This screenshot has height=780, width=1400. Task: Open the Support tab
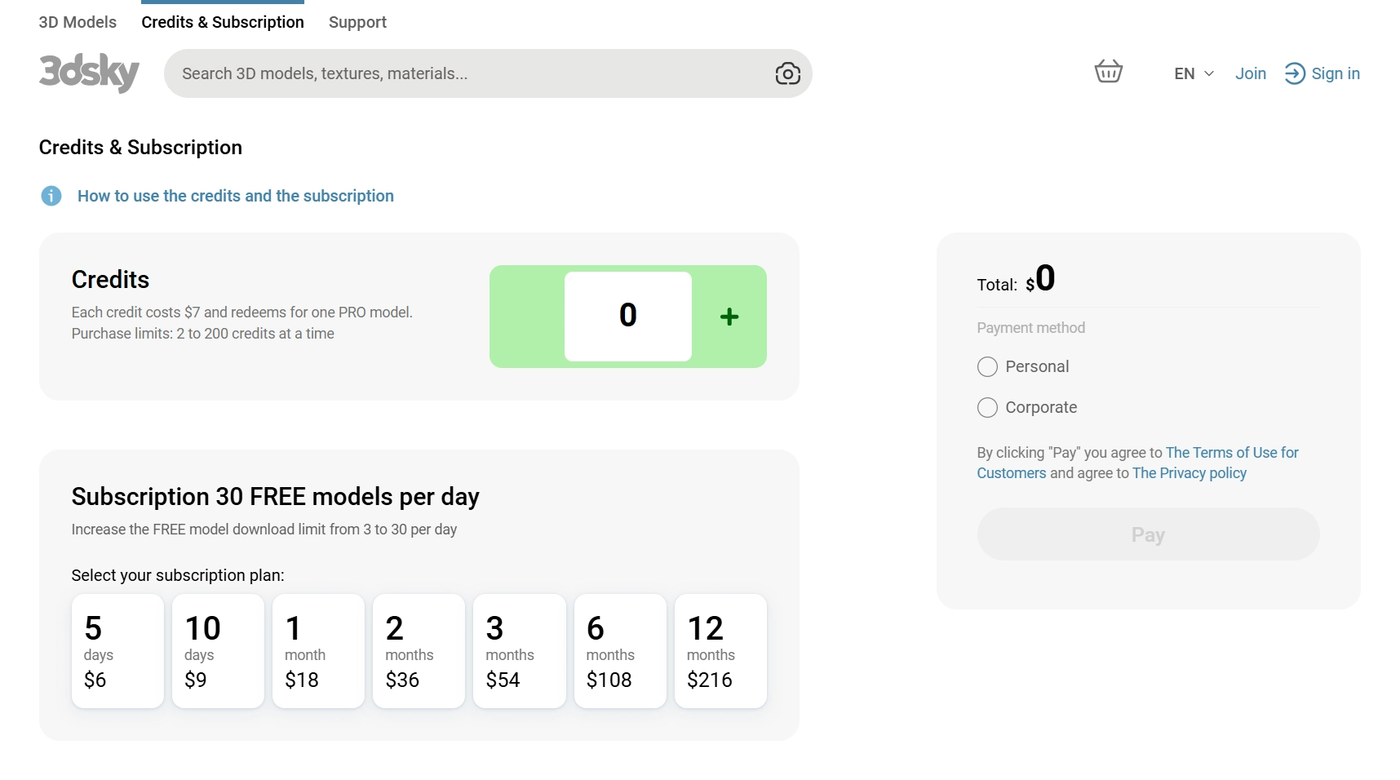(357, 22)
